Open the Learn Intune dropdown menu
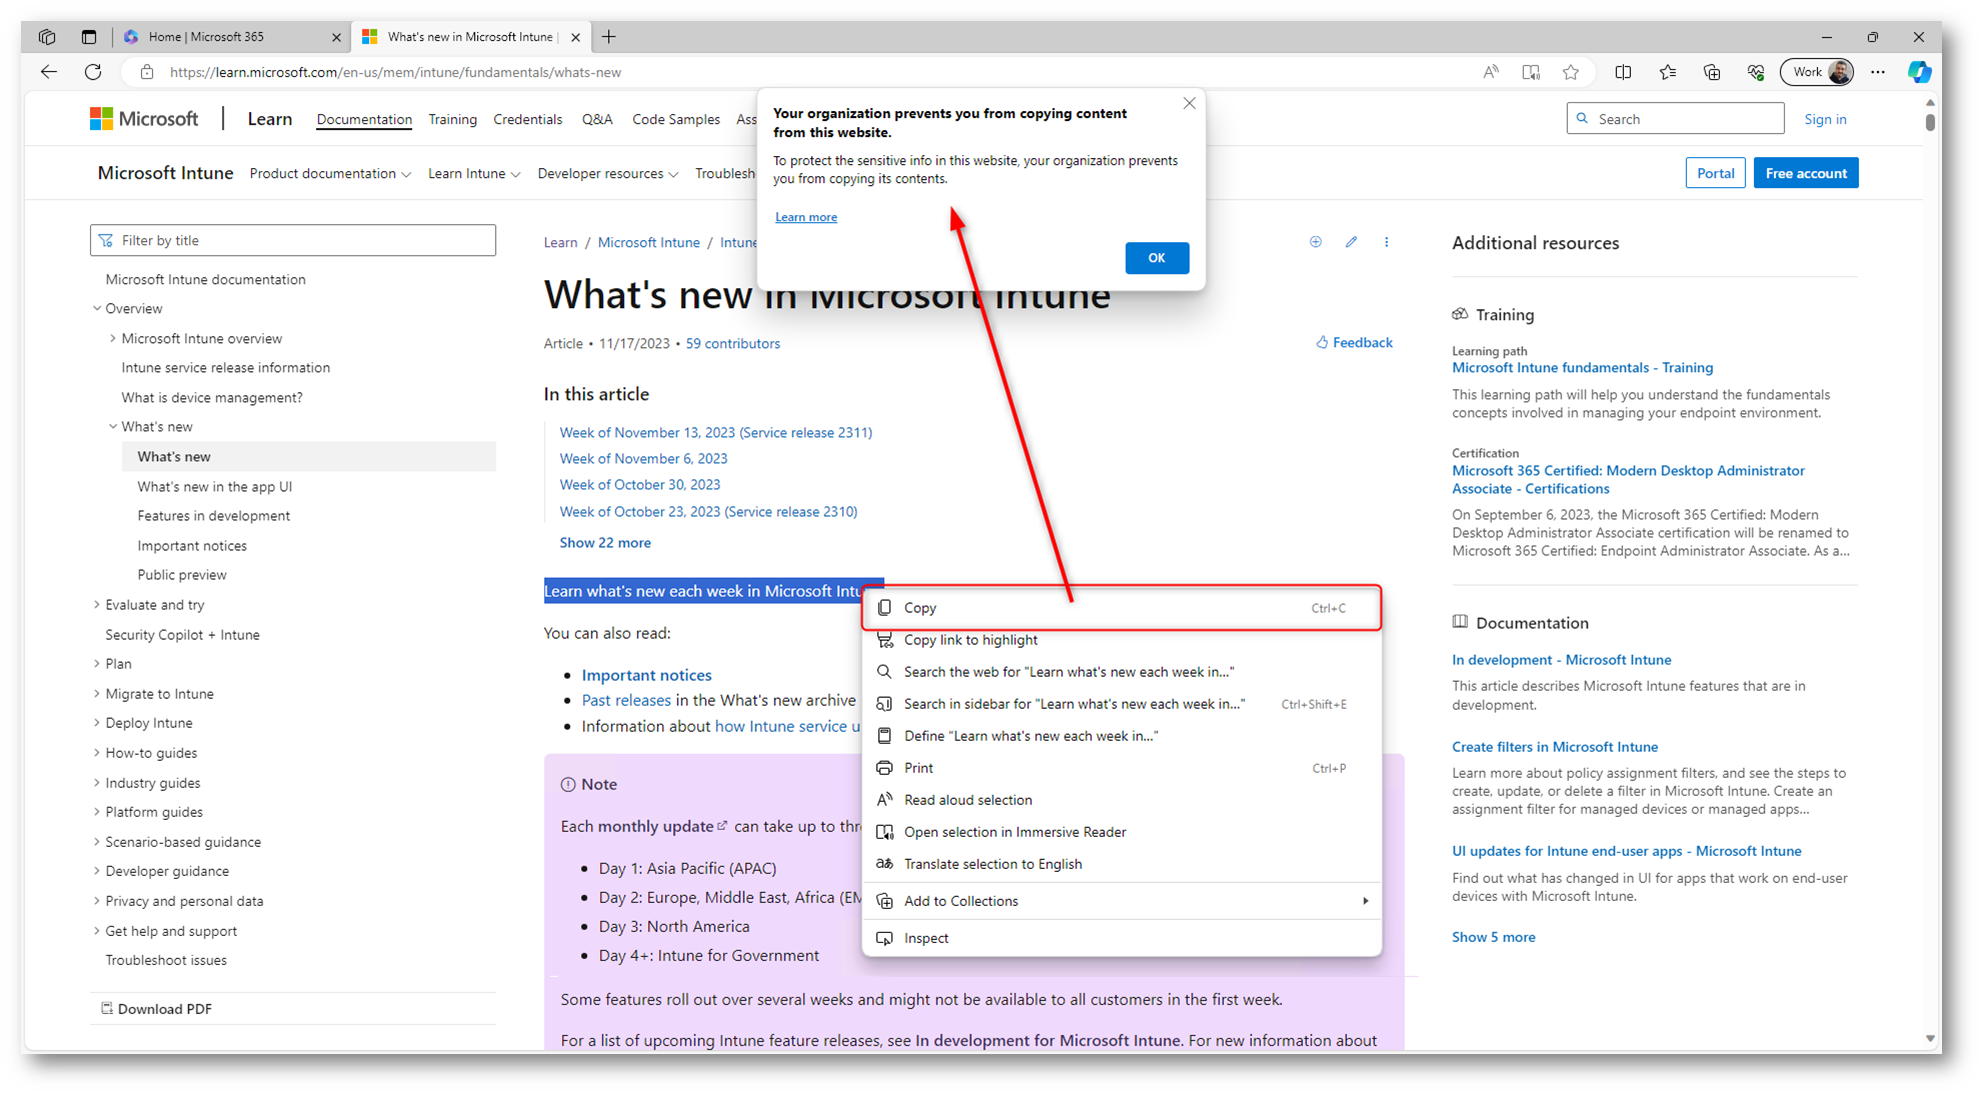The width and height of the screenshot is (1984, 1096). pos(473,174)
